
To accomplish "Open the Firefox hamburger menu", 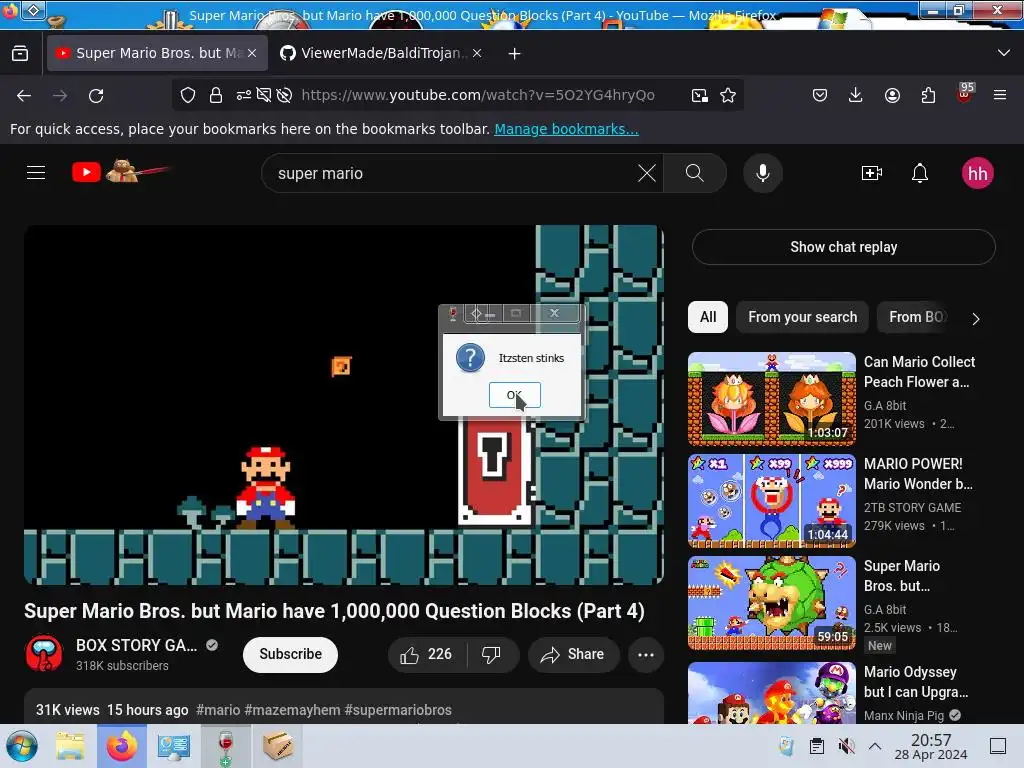I will [1000, 95].
